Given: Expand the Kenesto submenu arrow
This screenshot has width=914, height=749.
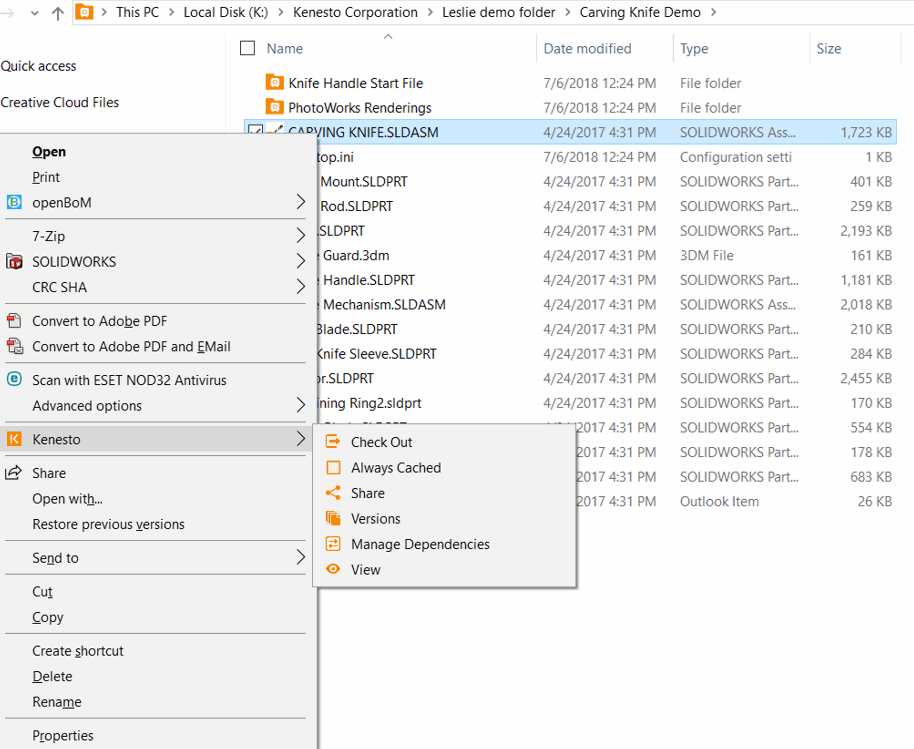Looking at the screenshot, I should pyautogui.click(x=300, y=439).
